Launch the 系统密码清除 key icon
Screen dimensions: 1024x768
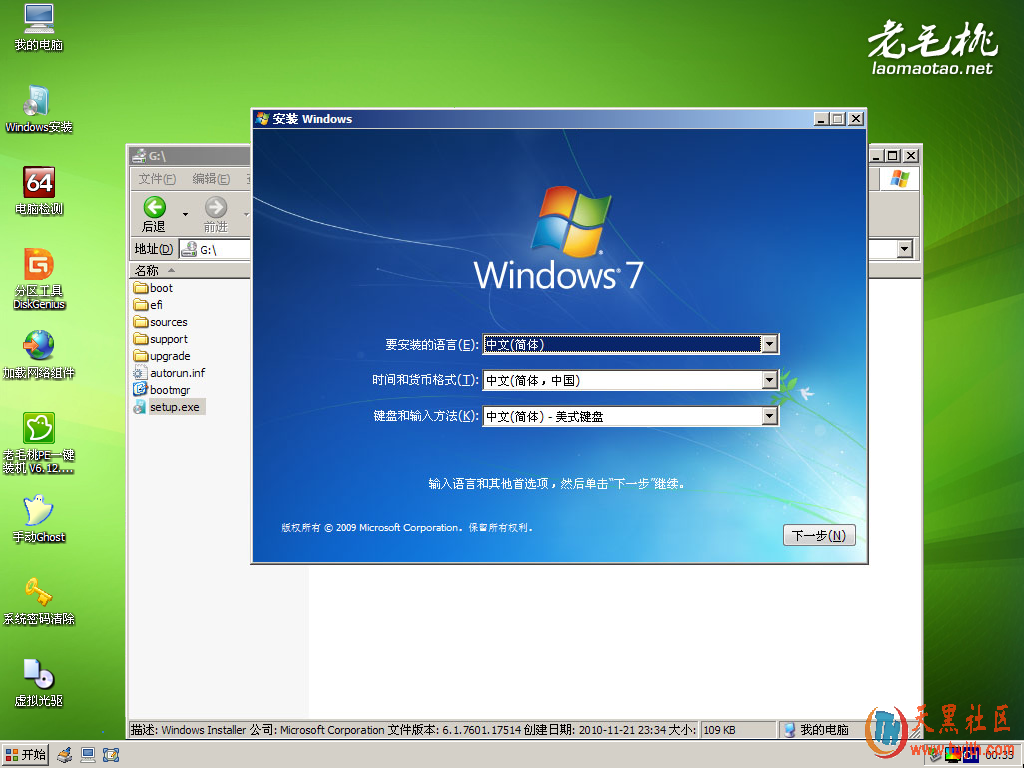39,593
